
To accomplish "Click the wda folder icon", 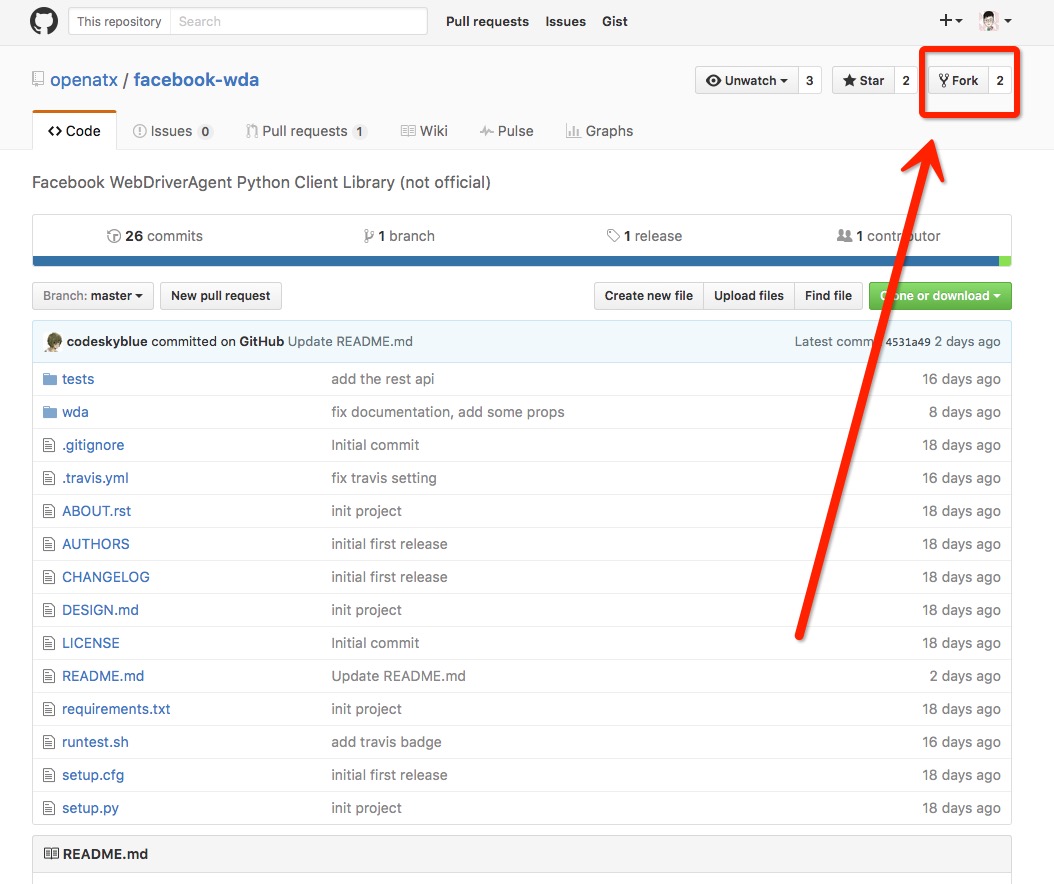I will coord(50,412).
